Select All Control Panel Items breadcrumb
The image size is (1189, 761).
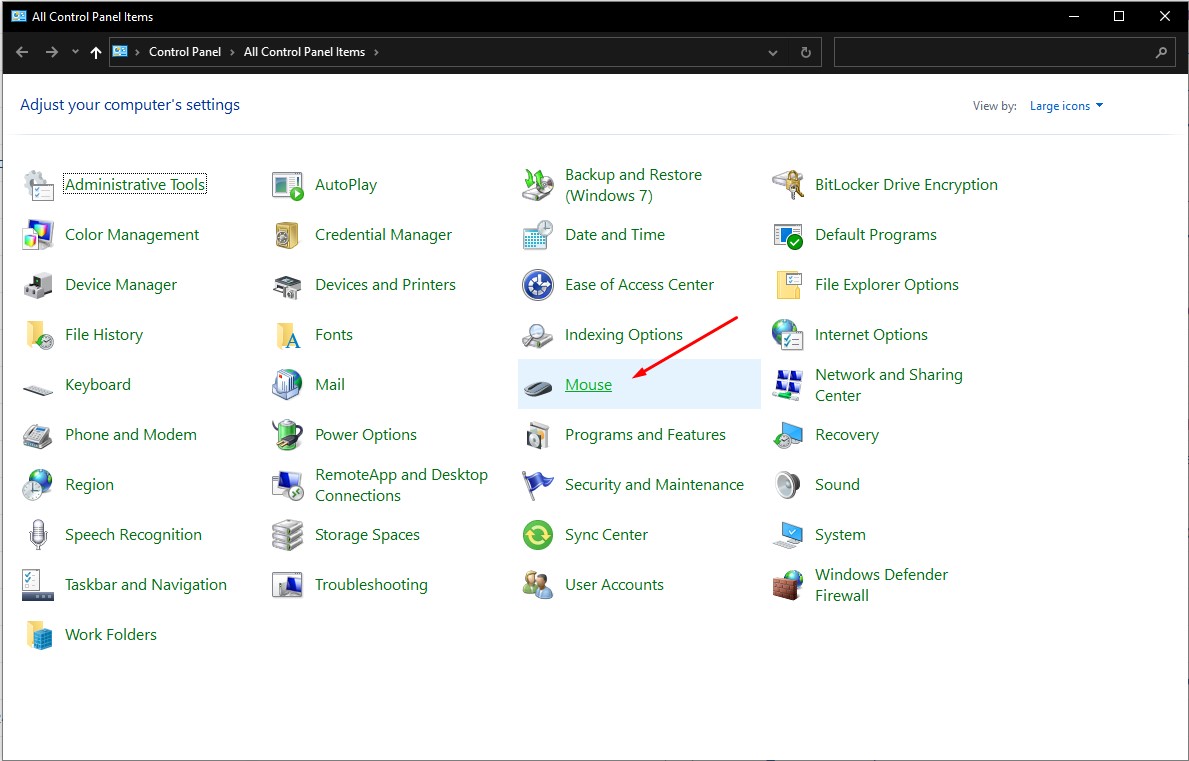tap(304, 52)
